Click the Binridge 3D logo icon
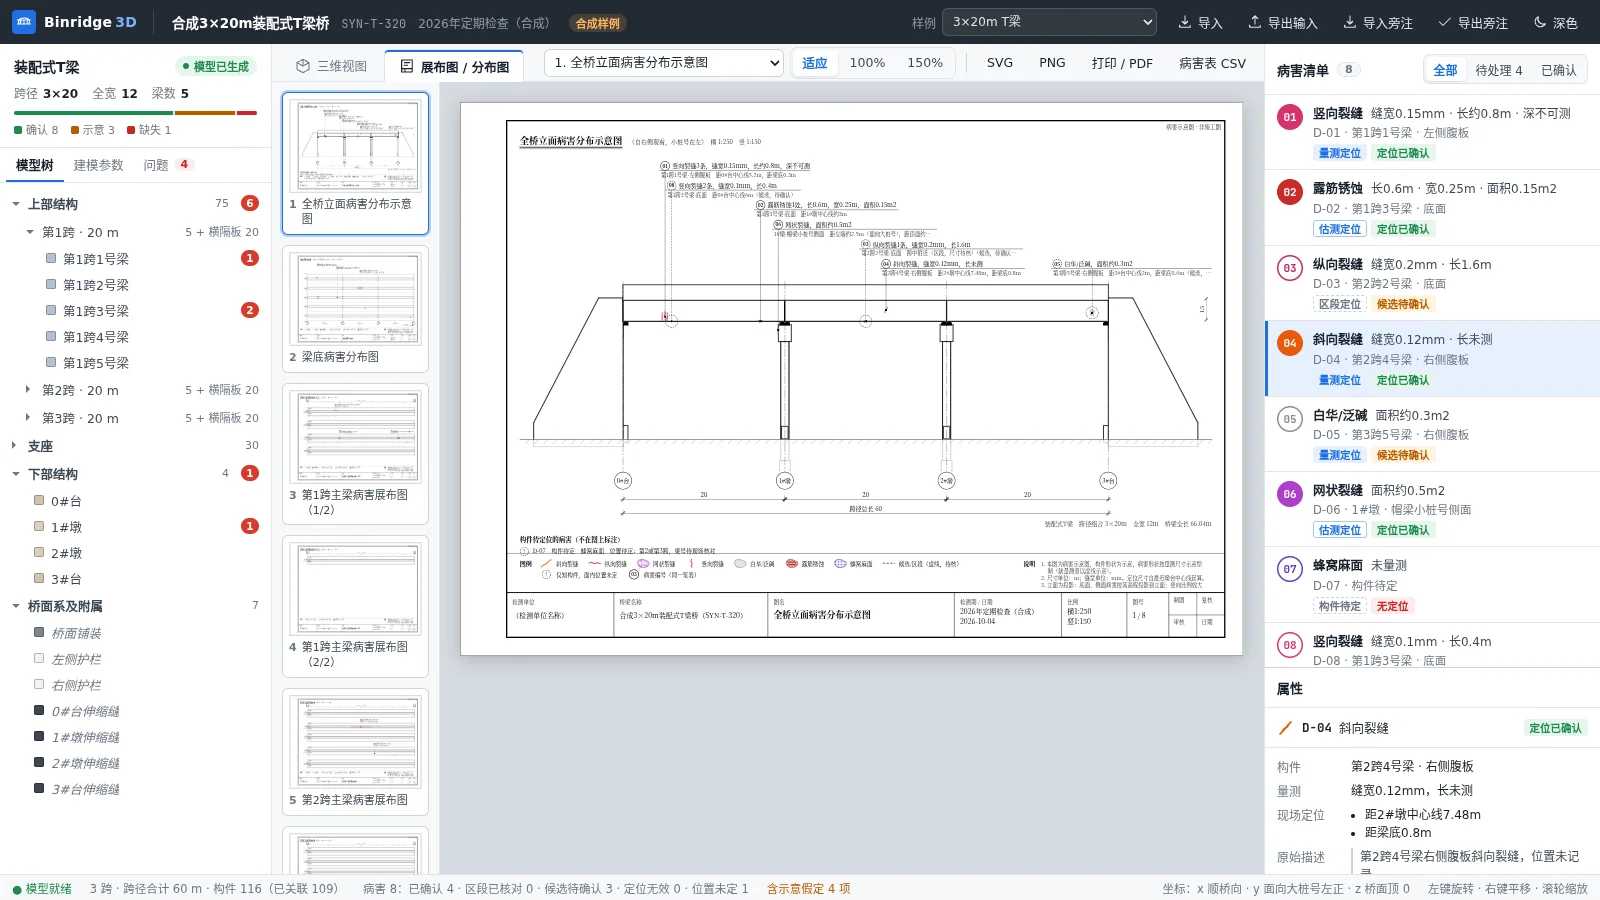The image size is (1600, 900). coord(24,22)
